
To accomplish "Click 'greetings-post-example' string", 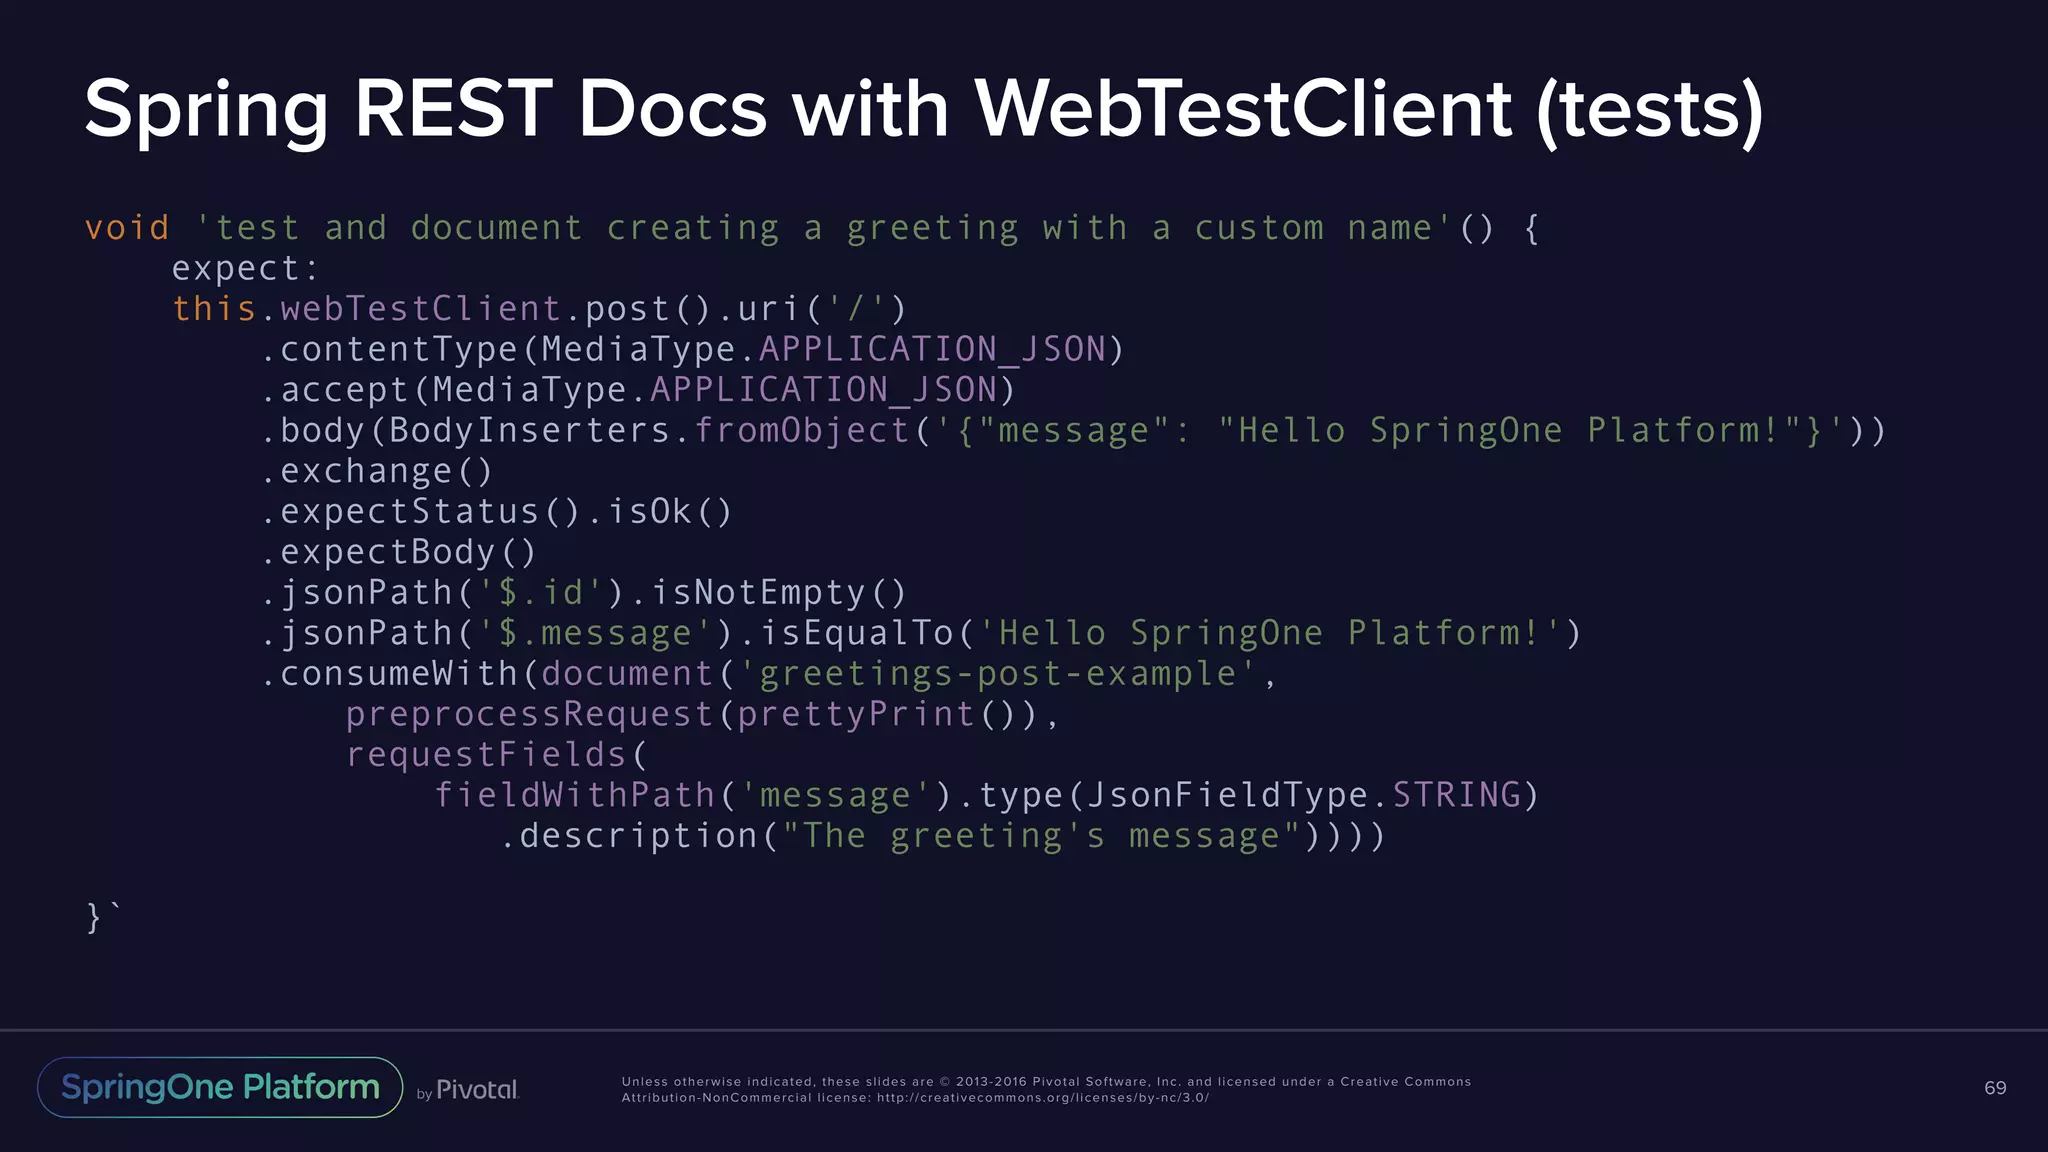I will coord(997,674).
